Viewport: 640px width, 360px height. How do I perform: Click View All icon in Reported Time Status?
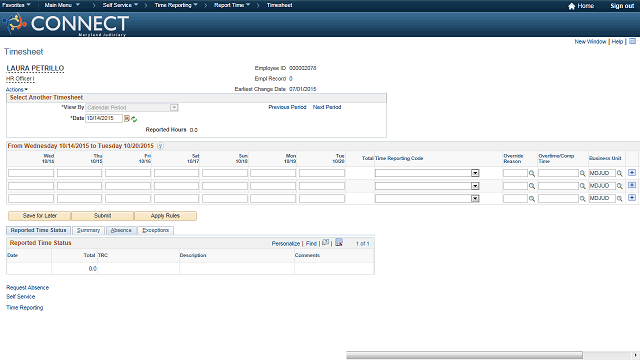325,242
